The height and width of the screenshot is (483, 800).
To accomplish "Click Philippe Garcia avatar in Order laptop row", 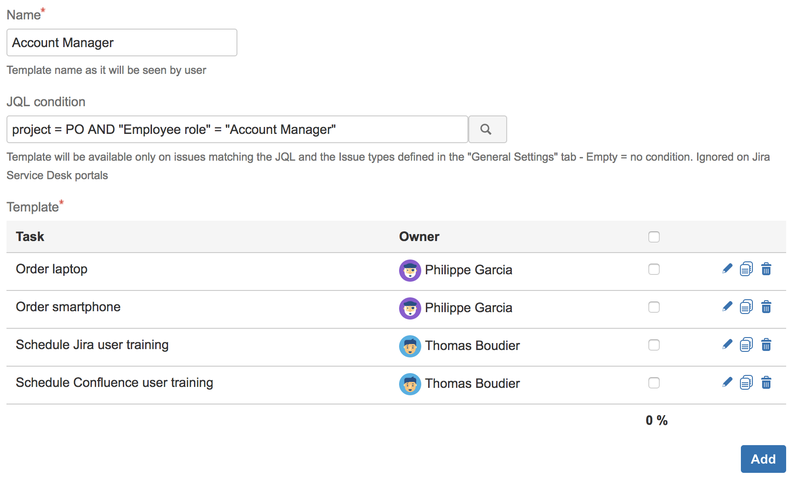I will (410, 270).
